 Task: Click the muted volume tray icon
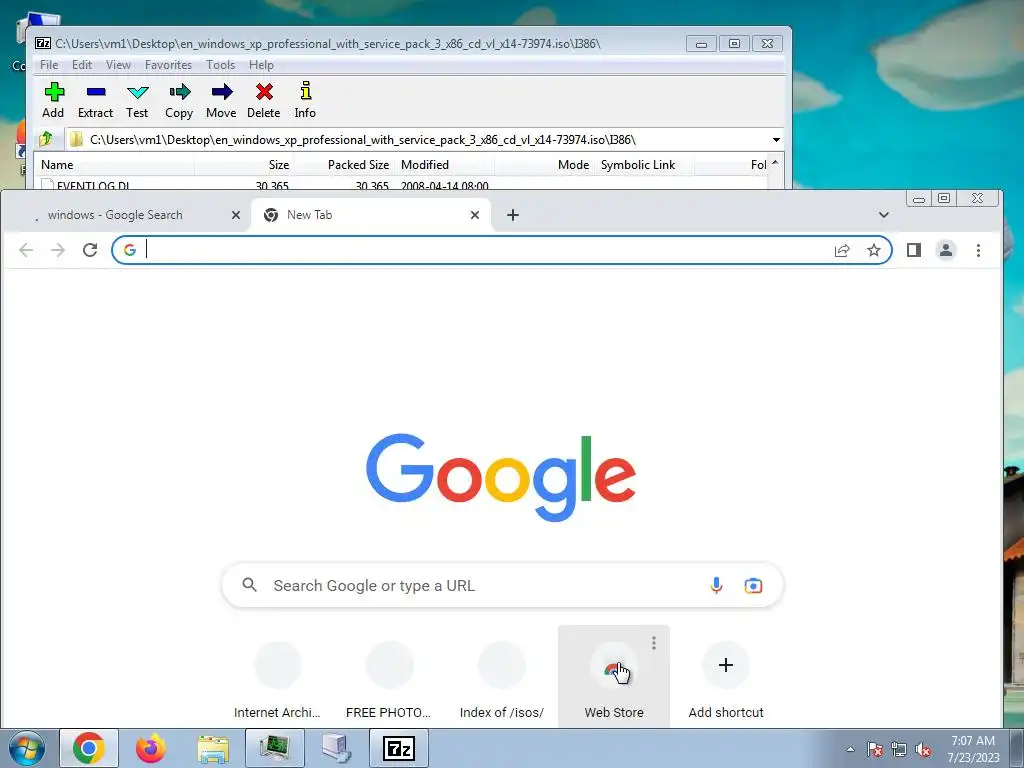pyautogui.click(x=923, y=750)
